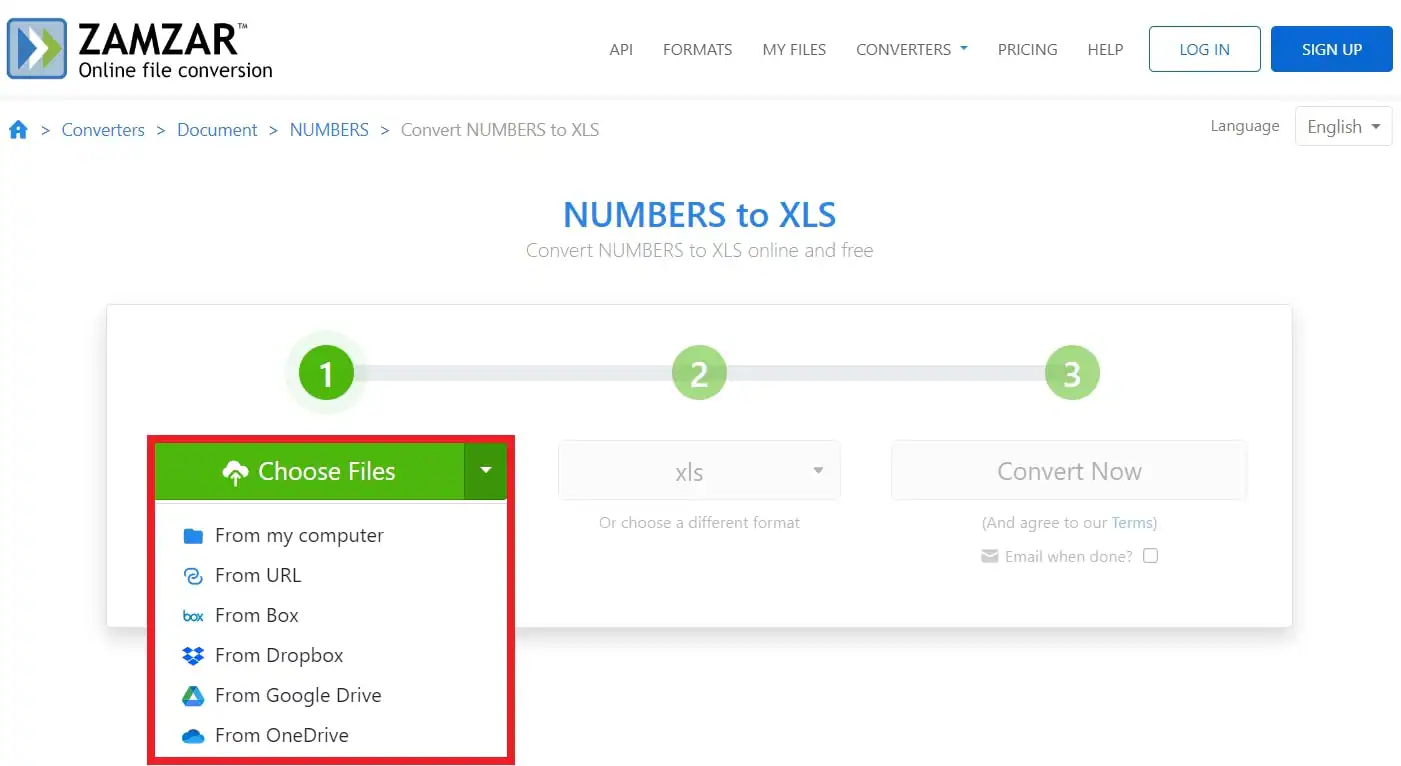Open the Terms link
The image size is (1401, 766).
coord(1132,523)
